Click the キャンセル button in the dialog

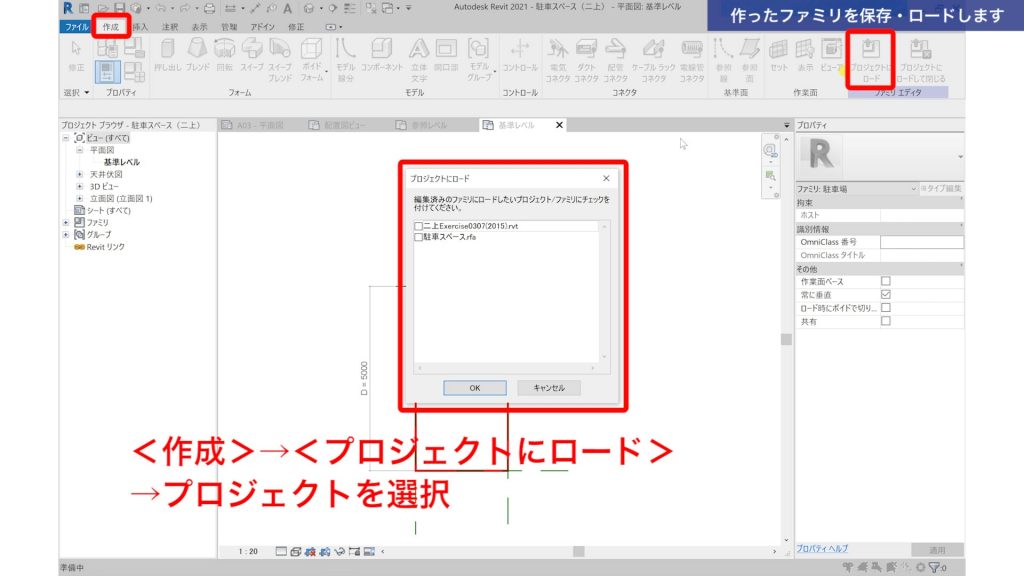click(x=548, y=388)
